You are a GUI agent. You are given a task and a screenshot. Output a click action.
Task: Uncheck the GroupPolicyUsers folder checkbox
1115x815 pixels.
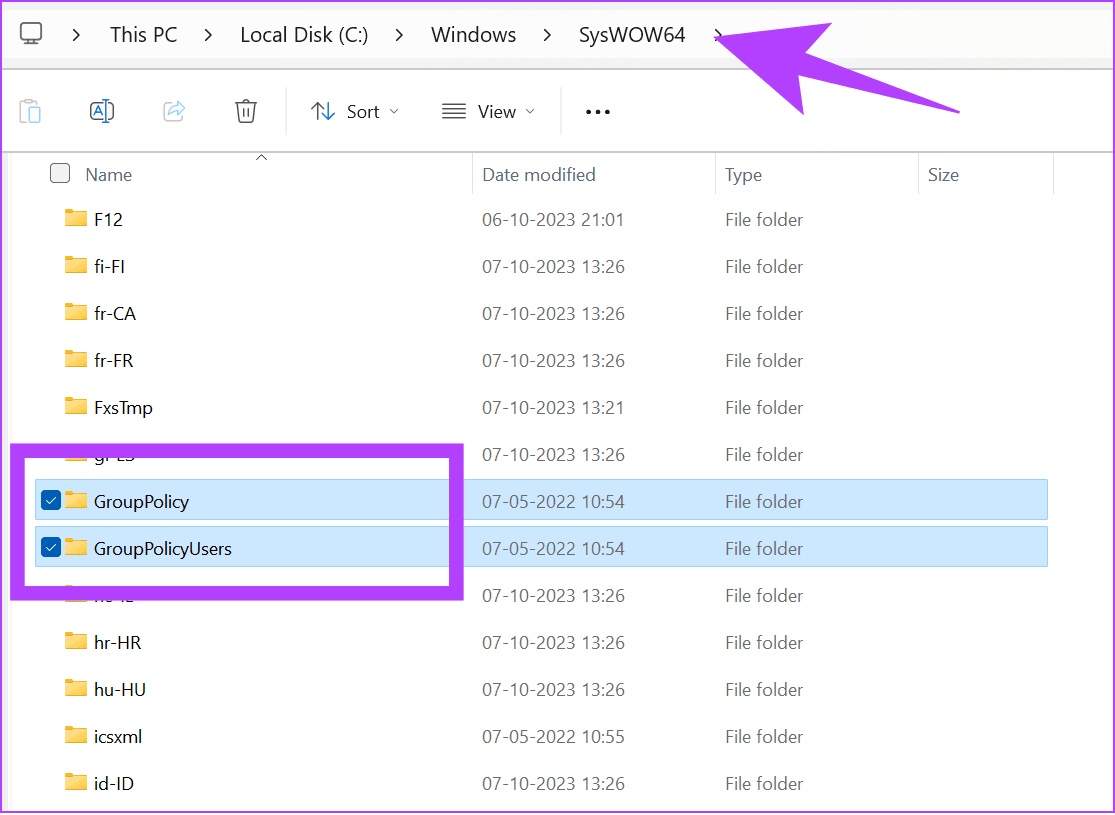[x=51, y=547]
